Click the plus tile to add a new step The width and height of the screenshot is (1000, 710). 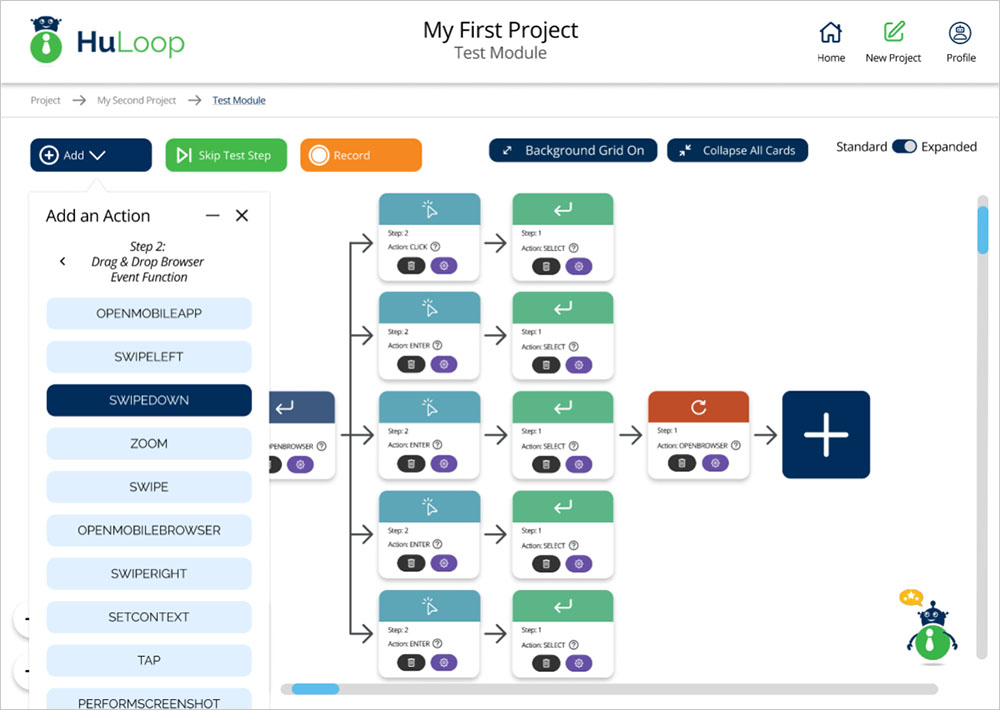pos(826,435)
